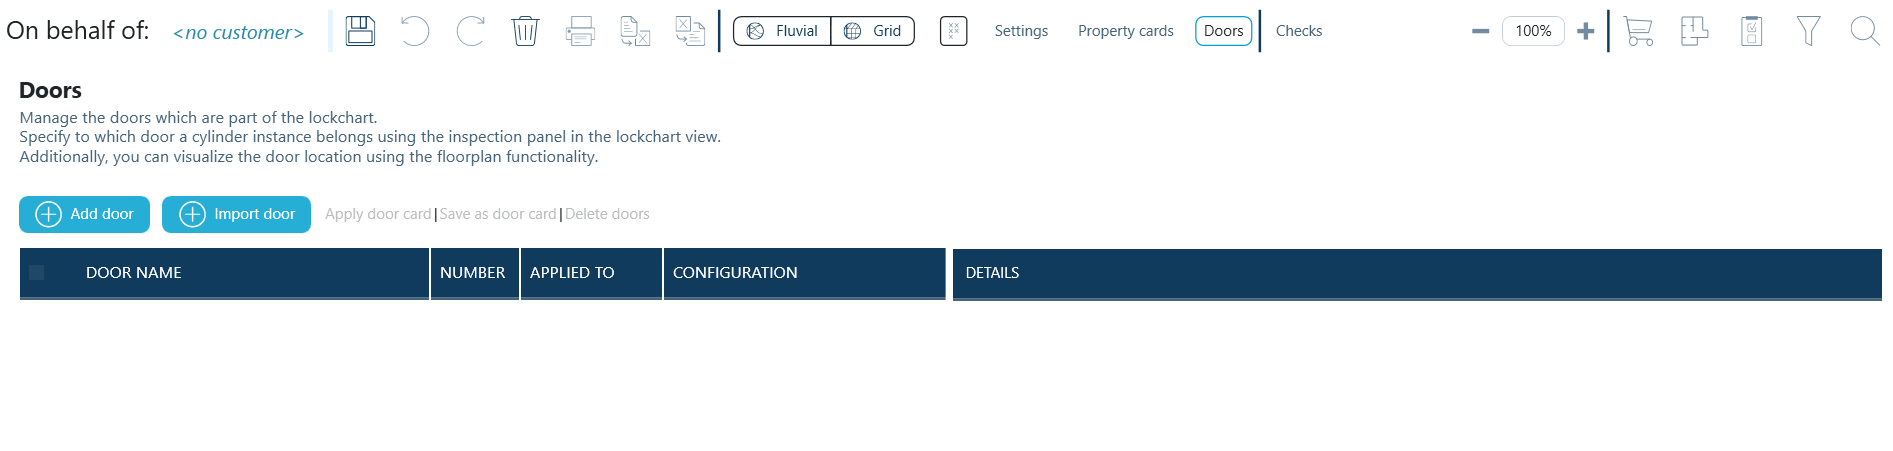The image size is (1893, 451).
Task: Click the redo arrow icon
Action: pyautogui.click(x=470, y=31)
